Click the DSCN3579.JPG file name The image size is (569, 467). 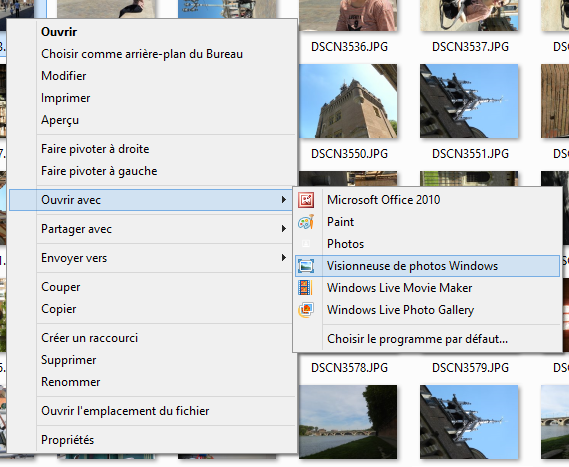click(470, 368)
